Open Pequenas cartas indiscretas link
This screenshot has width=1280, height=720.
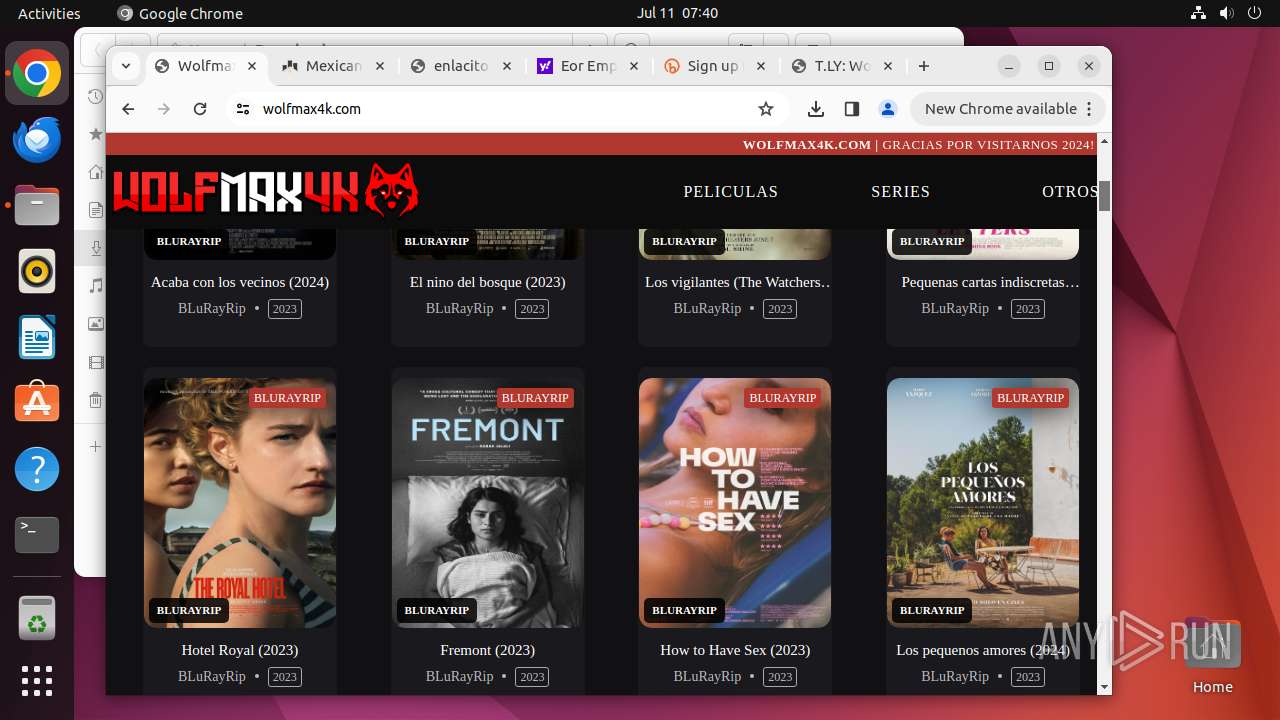pos(990,282)
